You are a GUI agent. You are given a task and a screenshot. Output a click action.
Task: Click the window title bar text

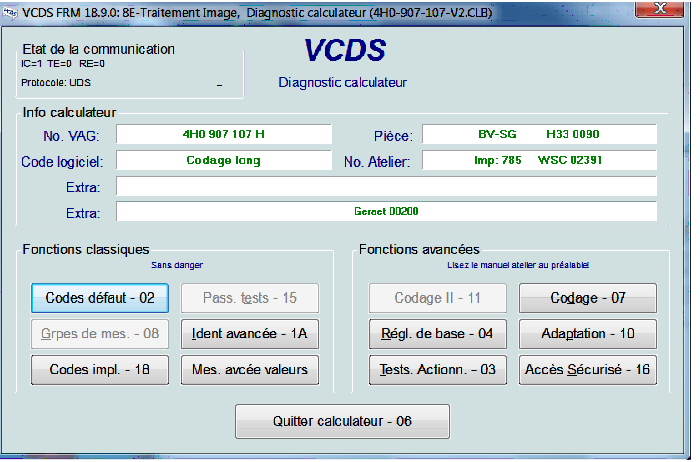(257, 13)
